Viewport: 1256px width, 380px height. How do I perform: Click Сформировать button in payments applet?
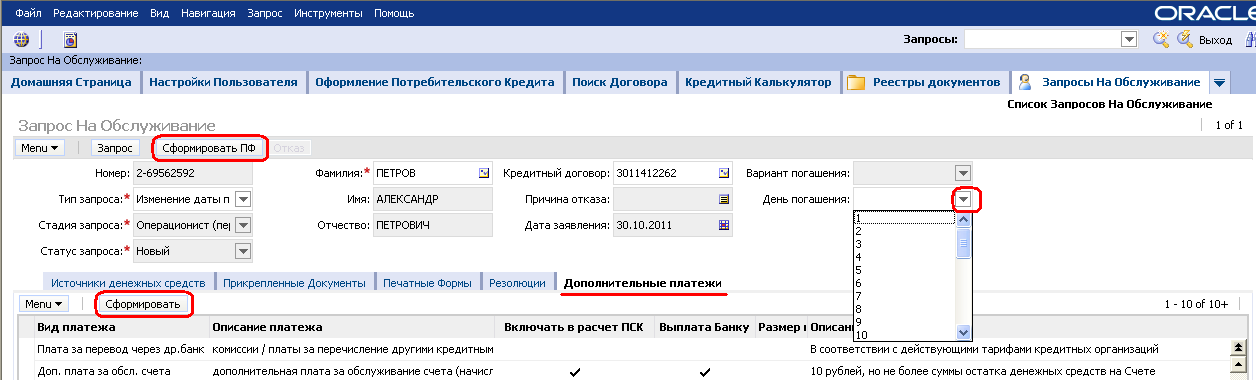coord(143,303)
